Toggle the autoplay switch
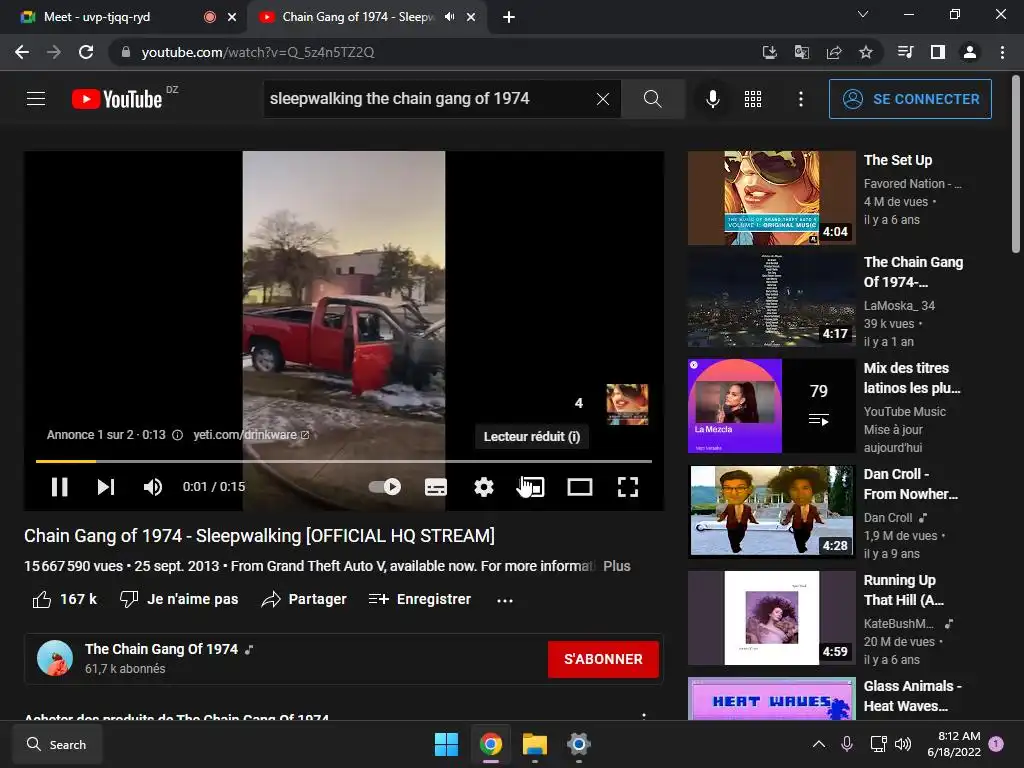The width and height of the screenshot is (1024, 768). 385,487
